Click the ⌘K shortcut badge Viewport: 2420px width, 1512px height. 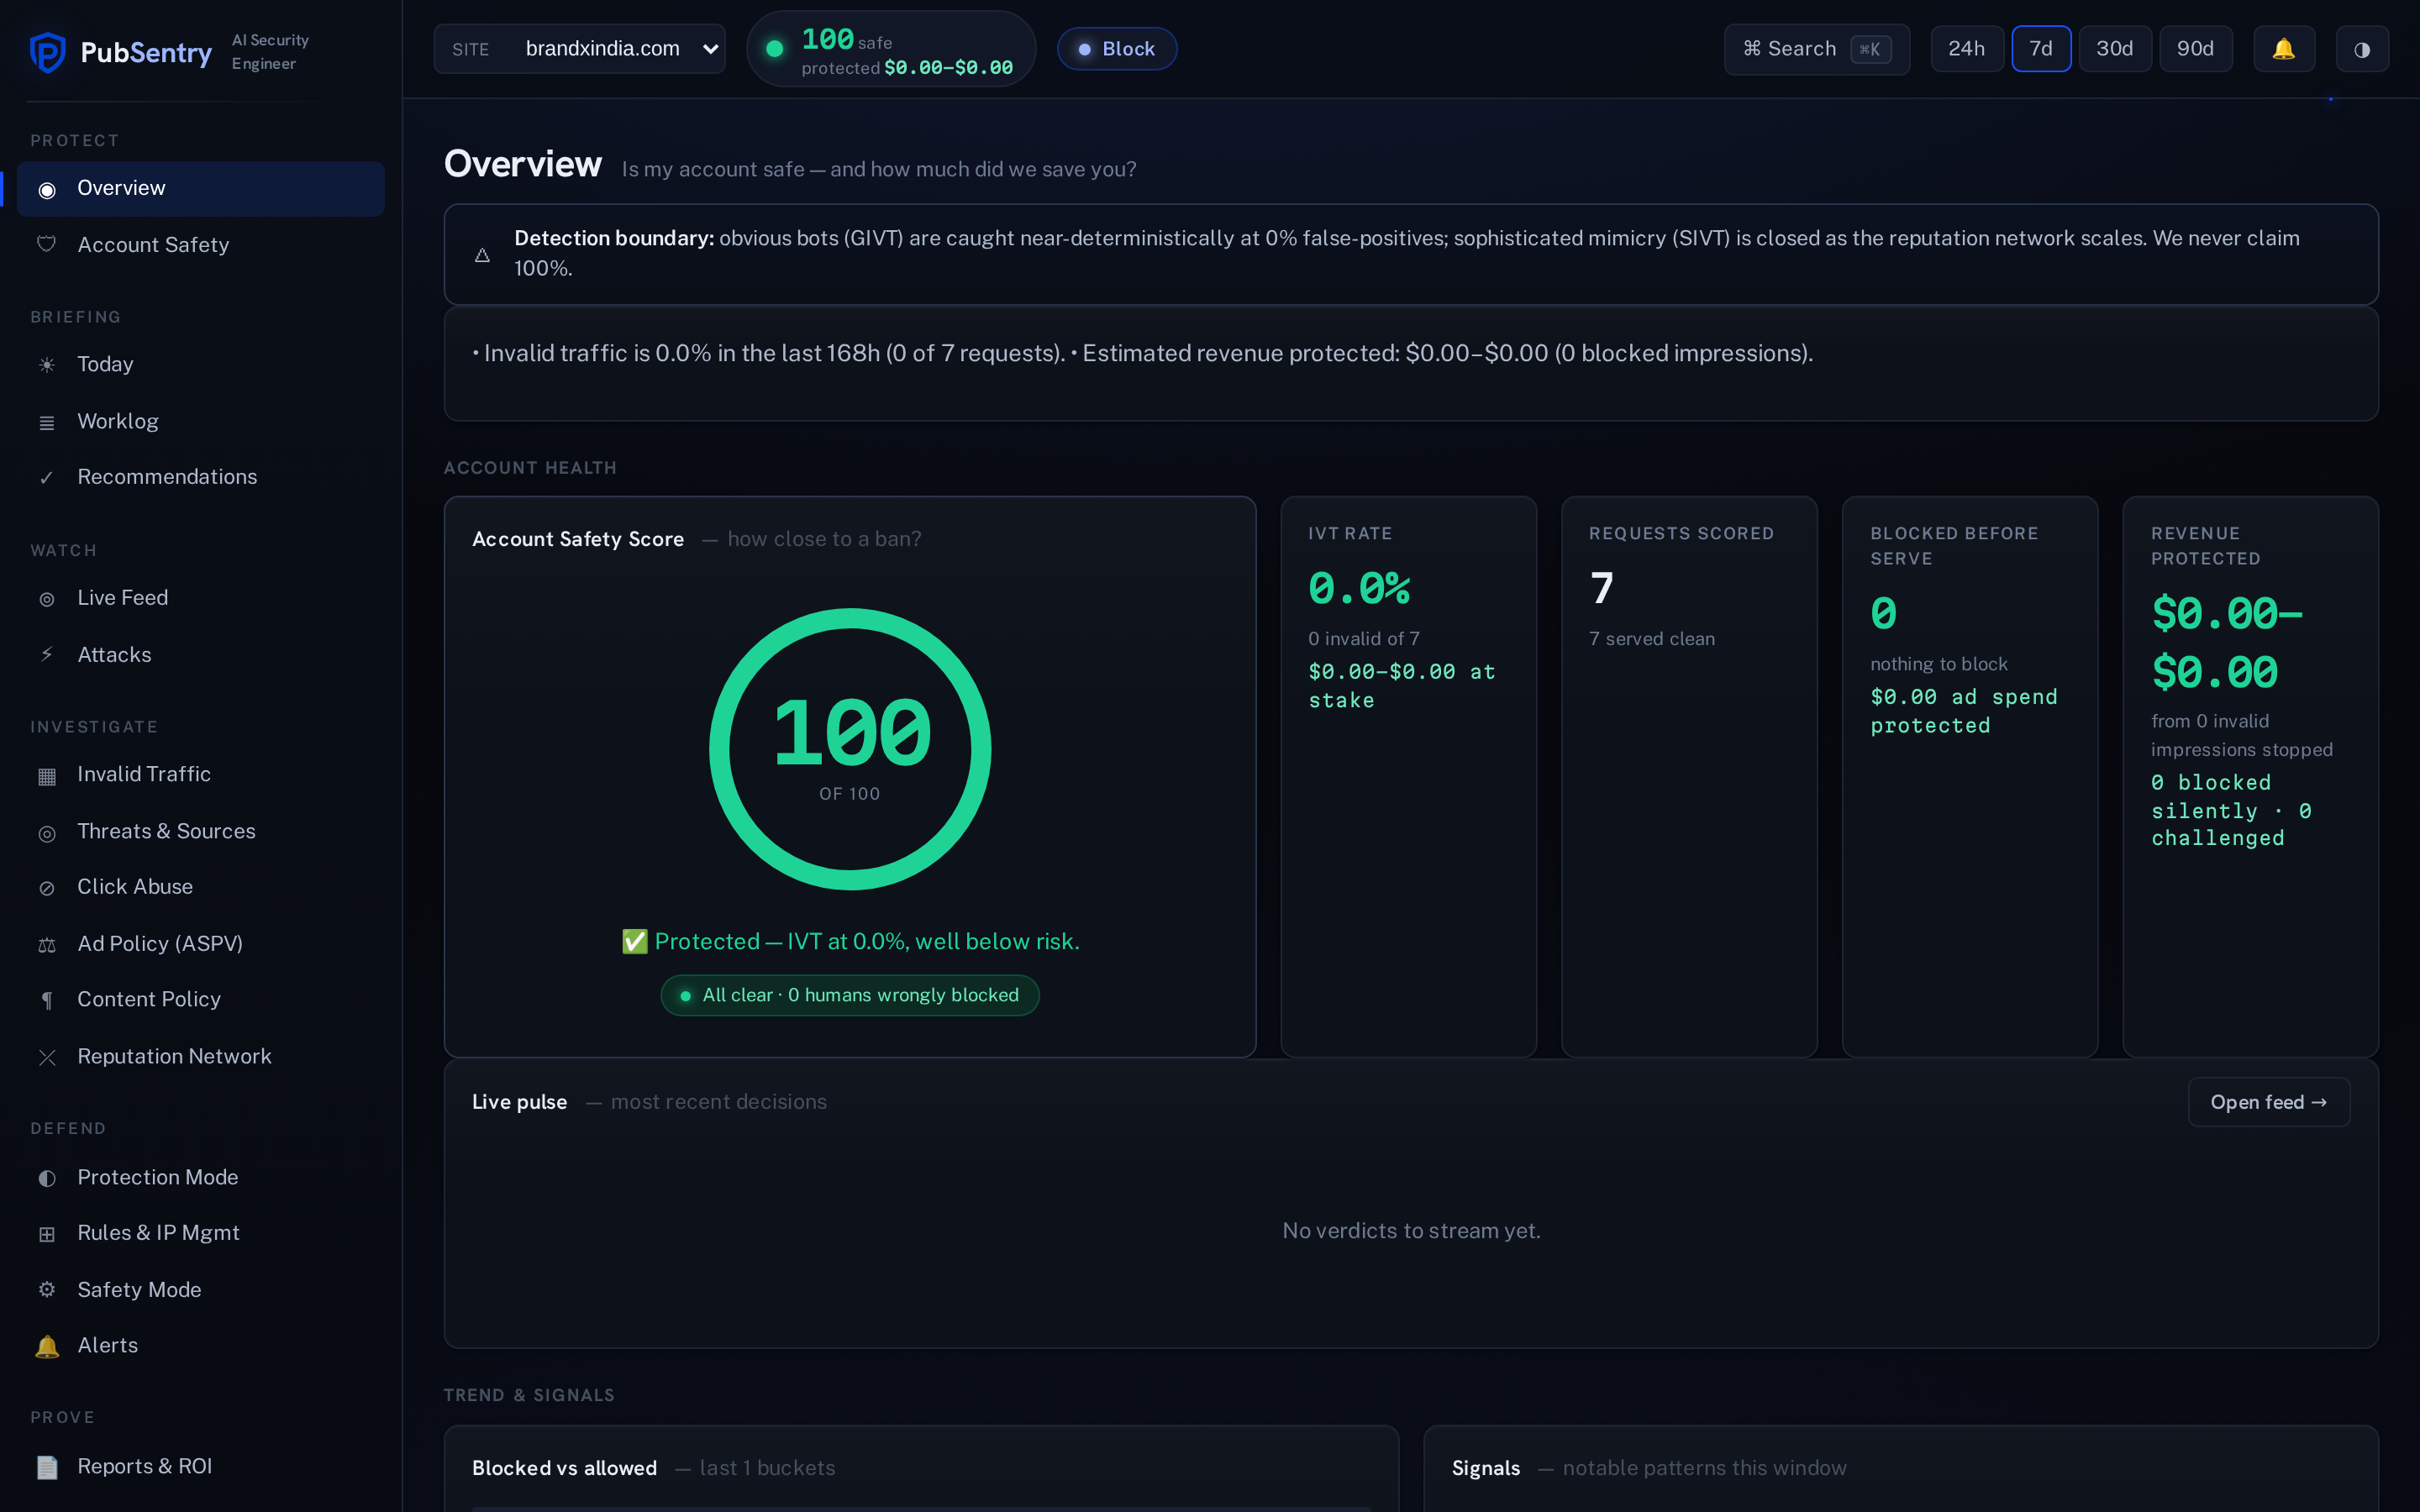pyautogui.click(x=1870, y=49)
